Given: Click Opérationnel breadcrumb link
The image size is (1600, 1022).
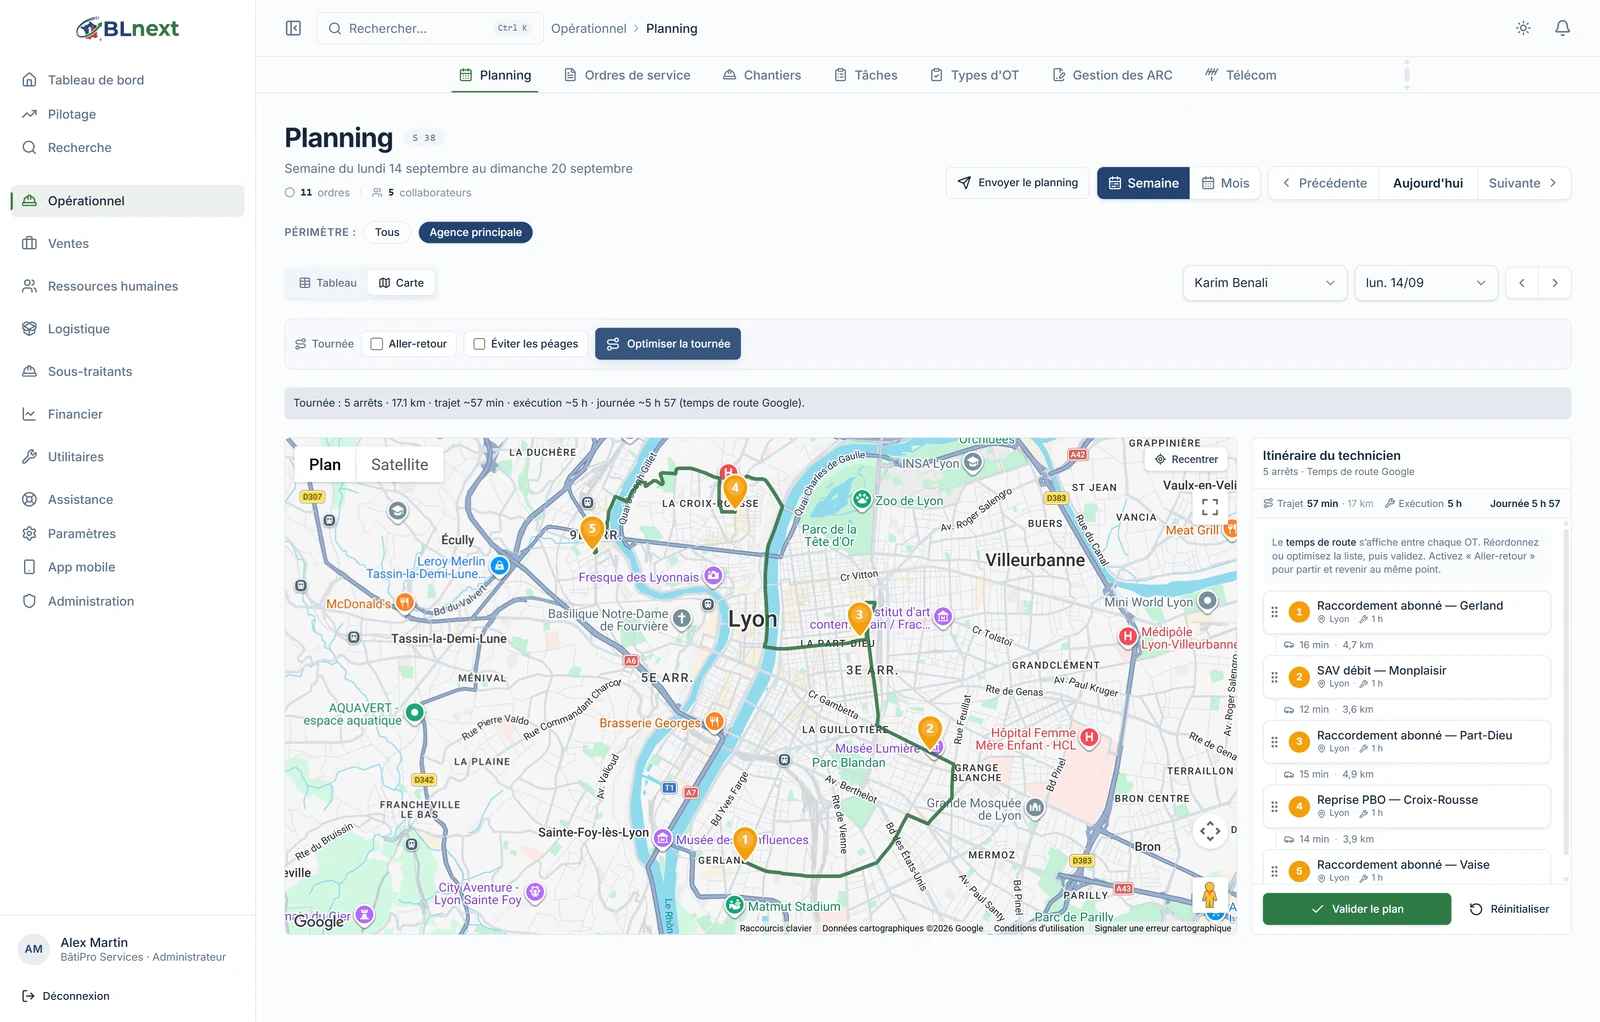Looking at the screenshot, I should coord(589,28).
